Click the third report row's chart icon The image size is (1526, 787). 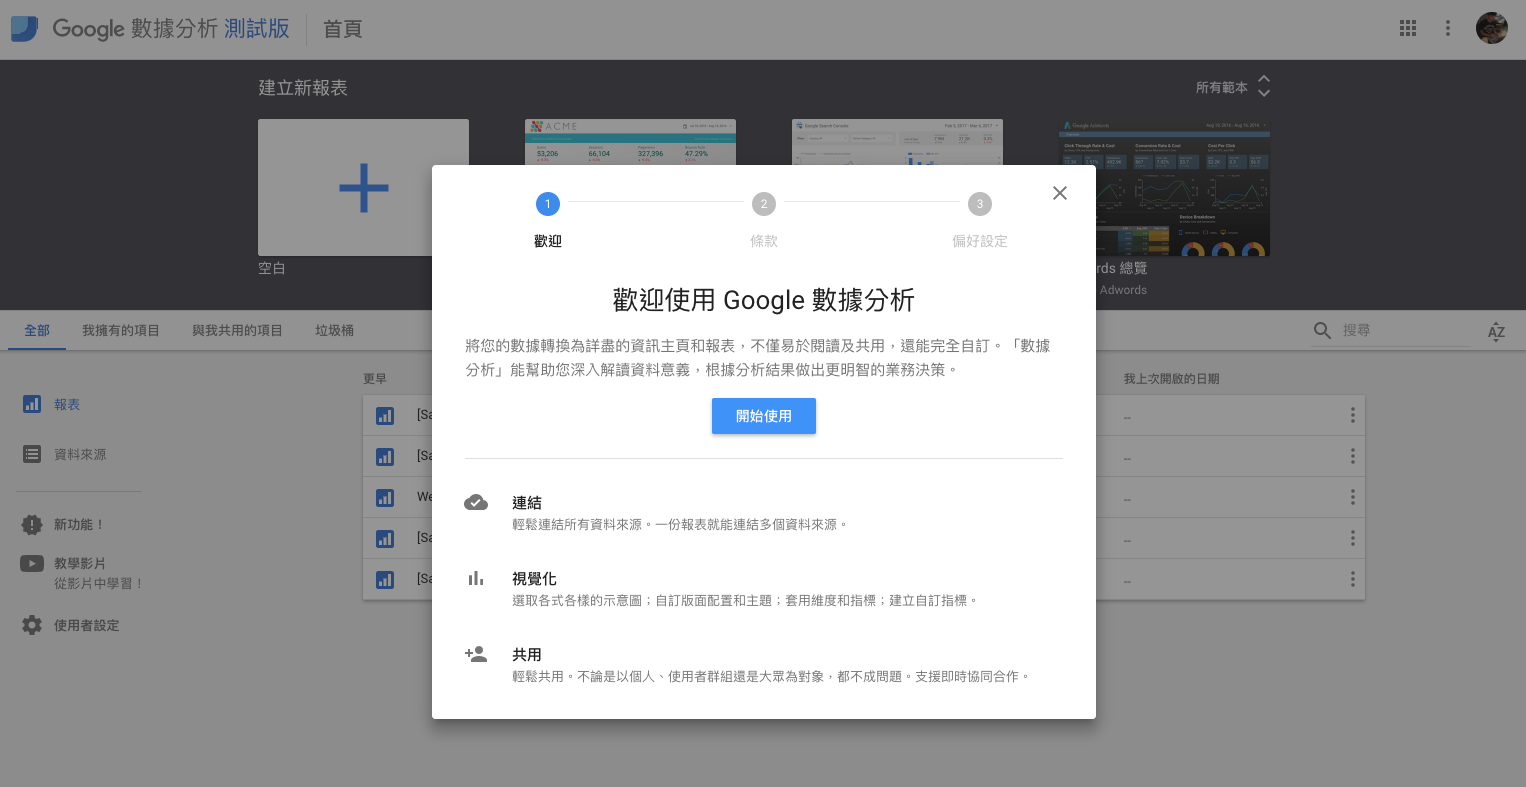385,497
